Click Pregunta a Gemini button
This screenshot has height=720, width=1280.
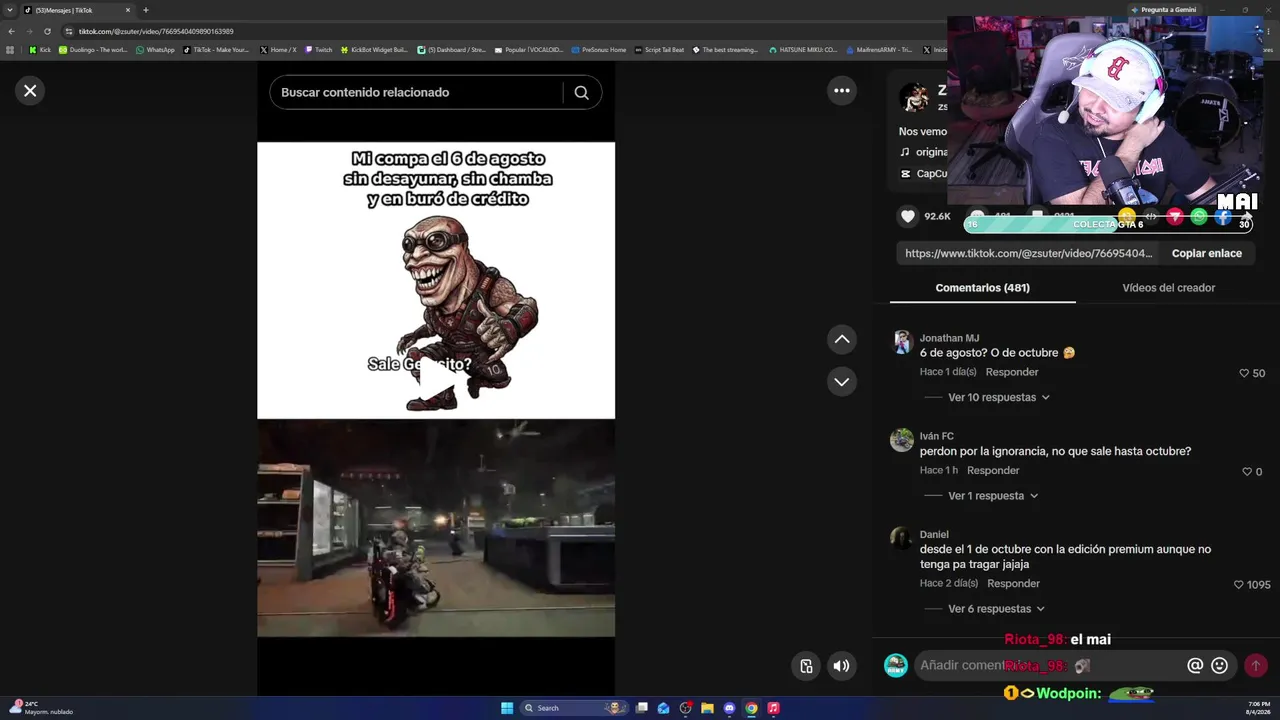(1163, 10)
